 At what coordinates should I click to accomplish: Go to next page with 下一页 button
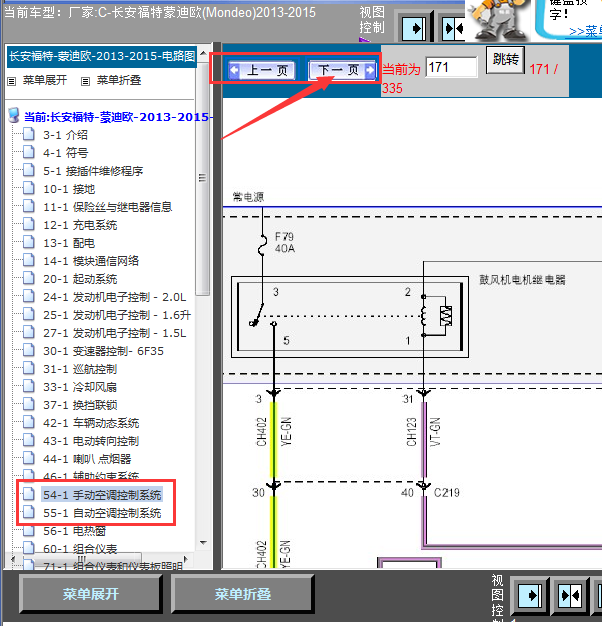(x=343, y=70)
